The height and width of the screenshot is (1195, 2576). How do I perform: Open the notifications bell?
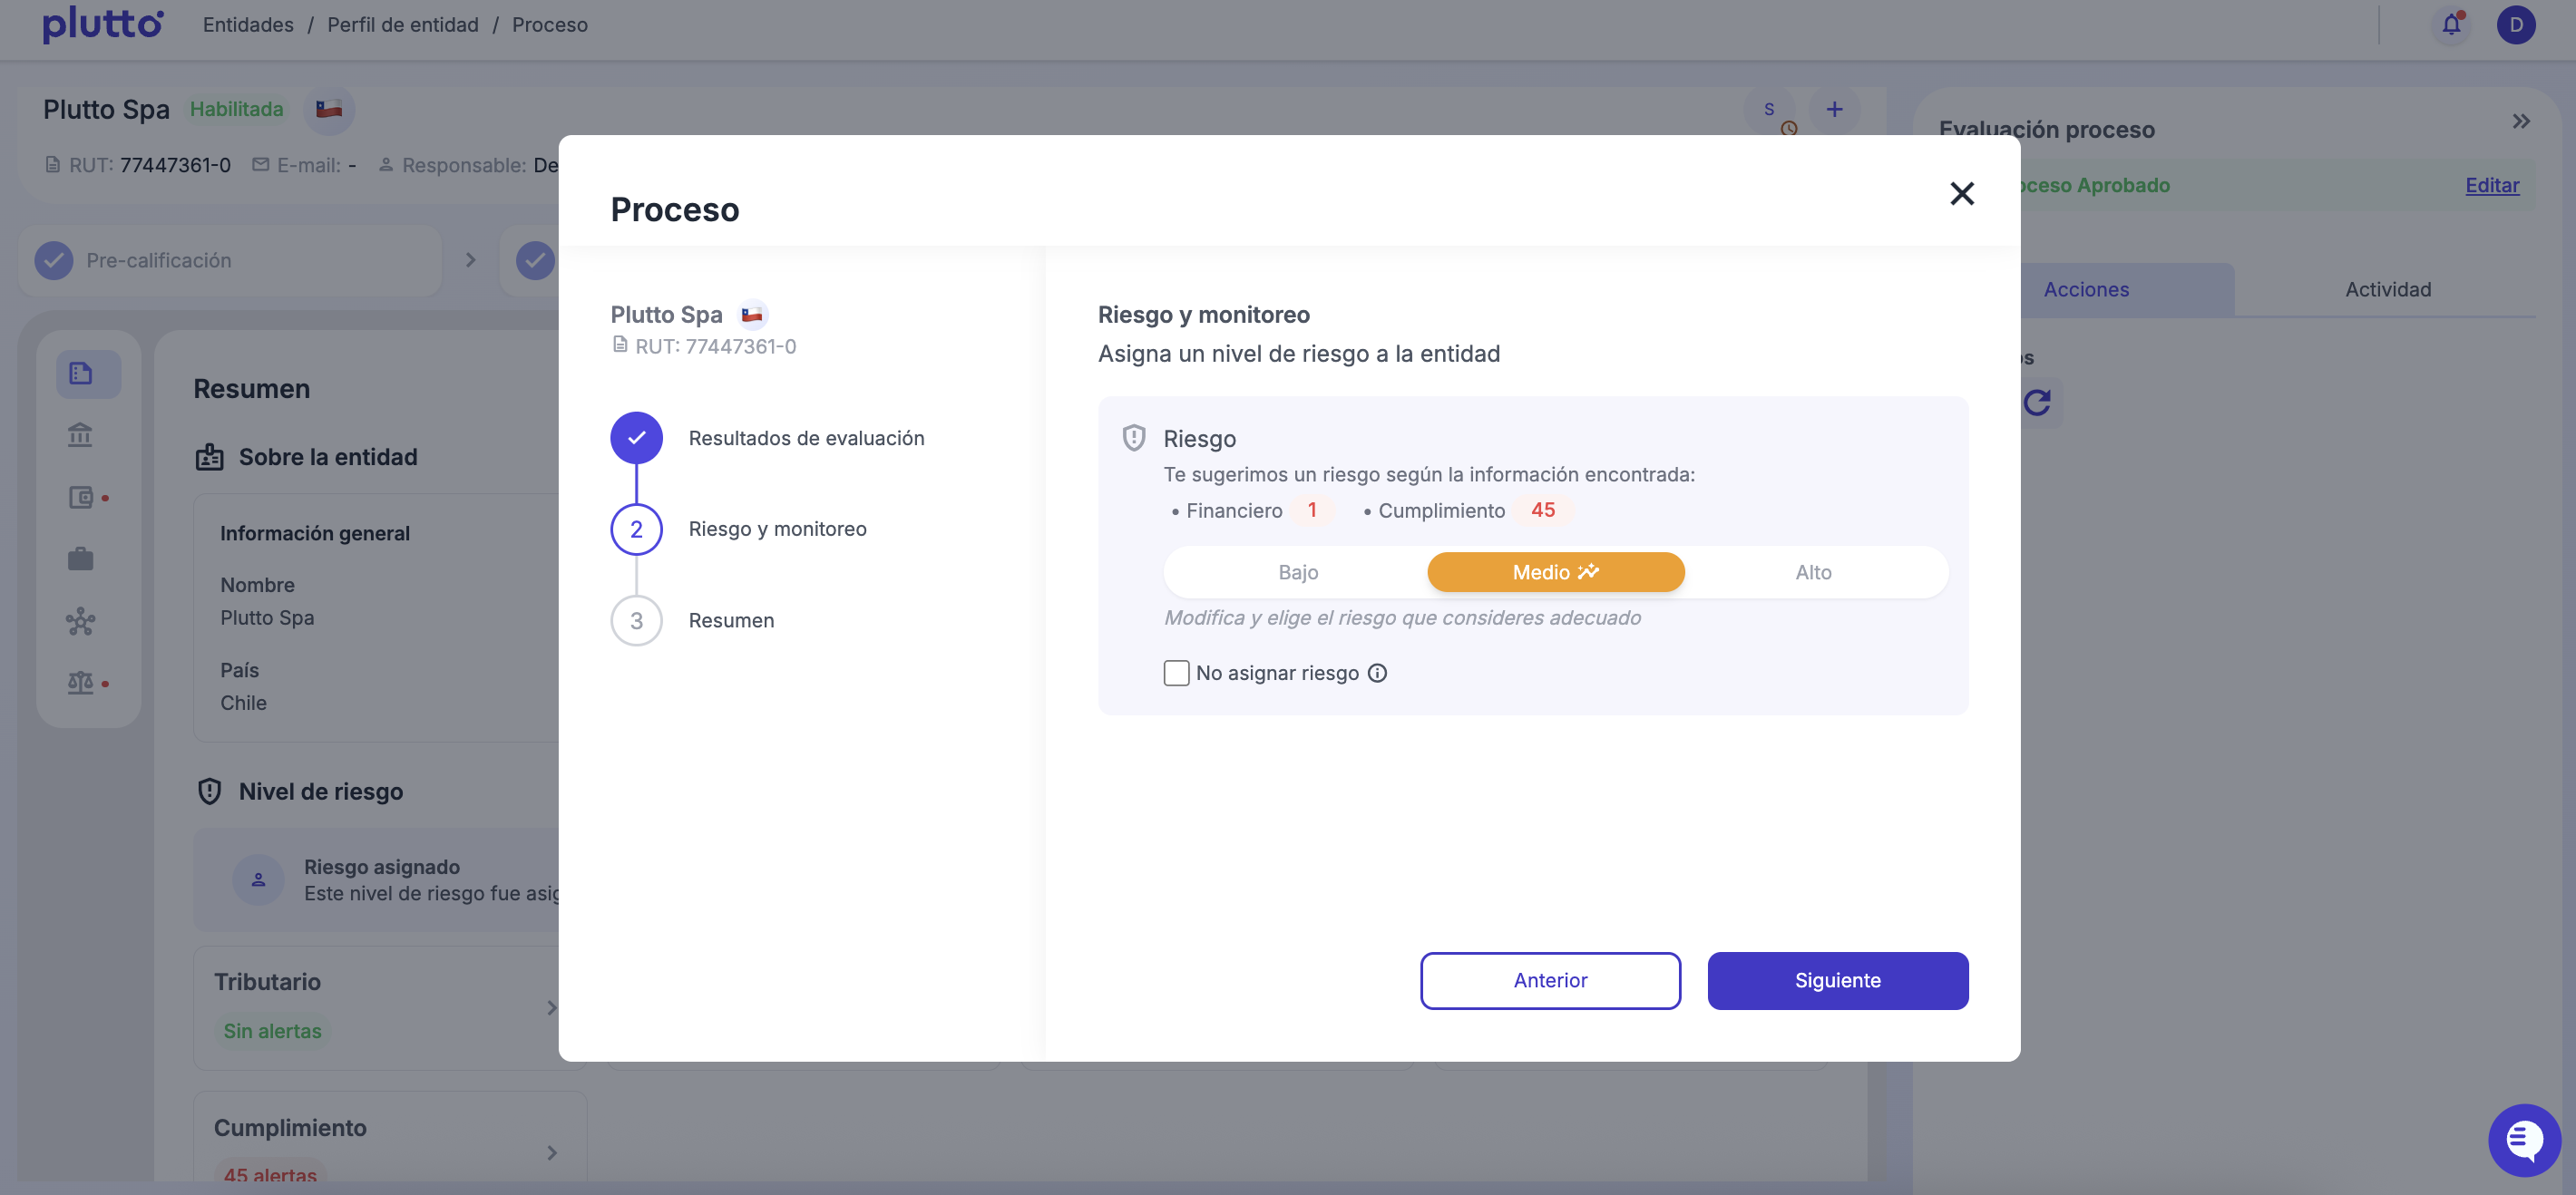click(x=2450, y=25)
